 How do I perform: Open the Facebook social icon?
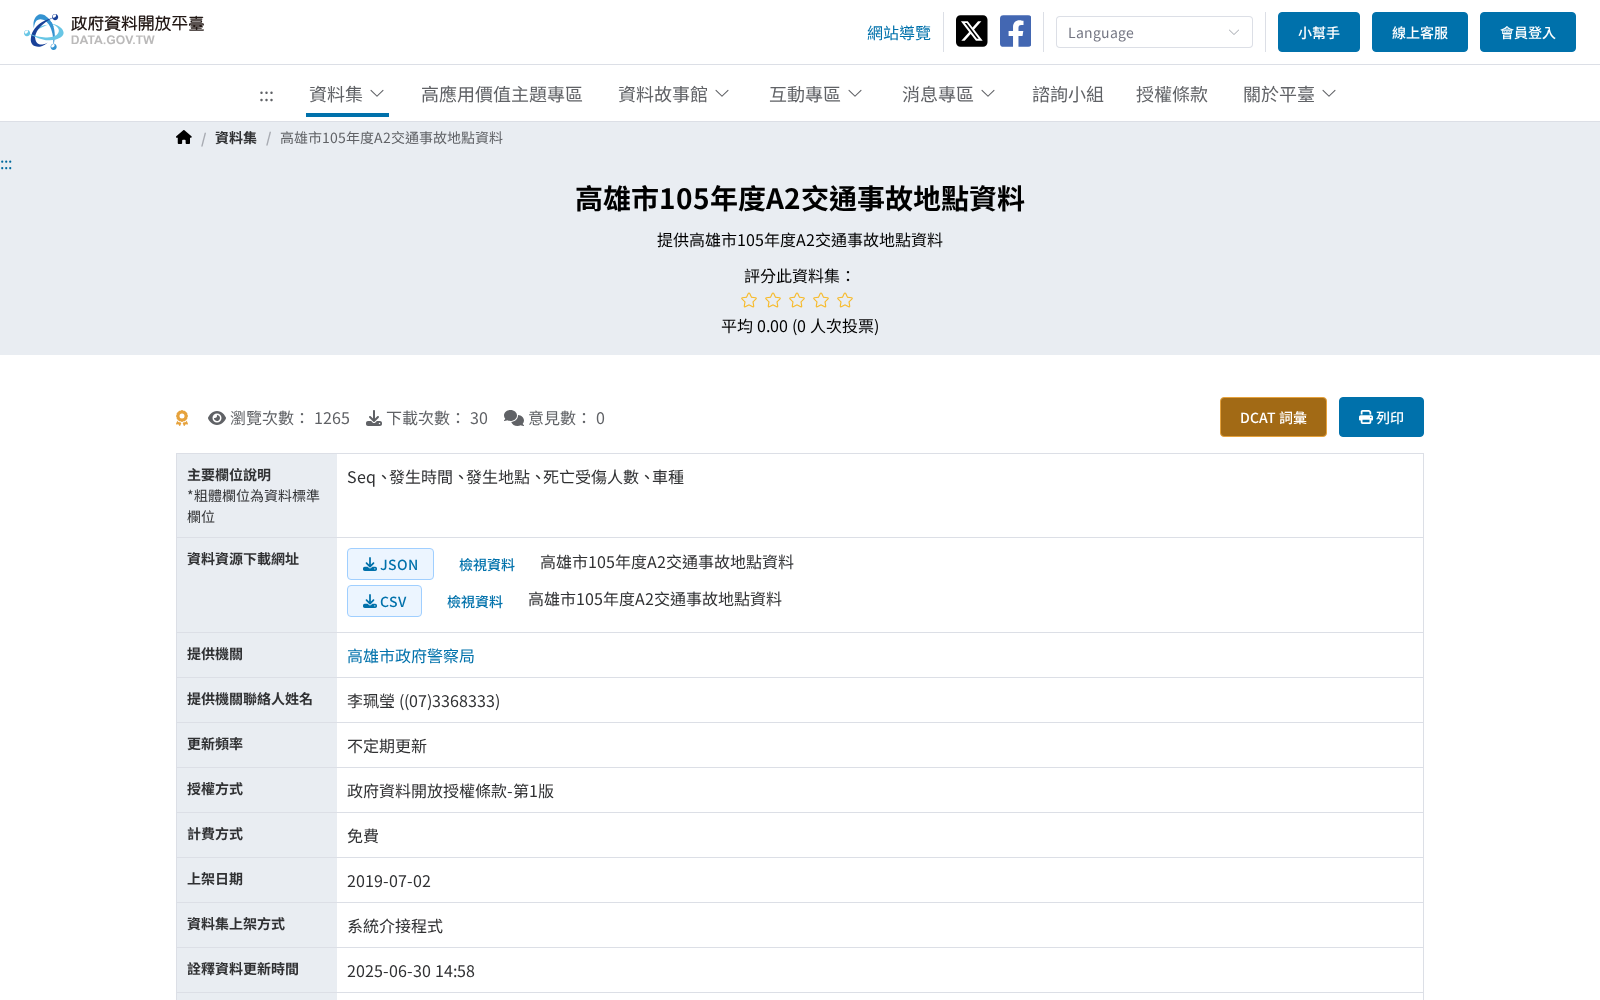(x=1015, y=31)
